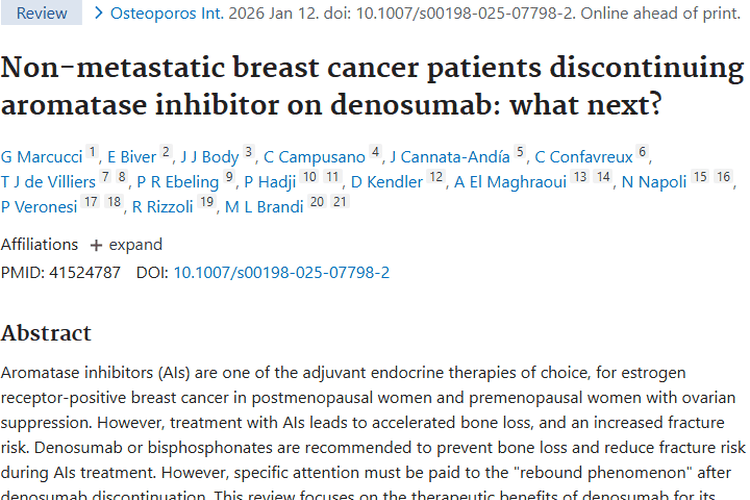Click author P R Ebeling
Viewport: 750px width, 500px height.
tap(177, 181)
